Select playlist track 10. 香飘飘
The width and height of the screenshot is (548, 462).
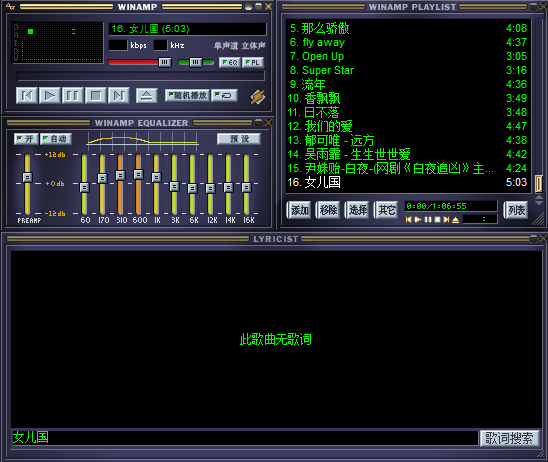408,98
